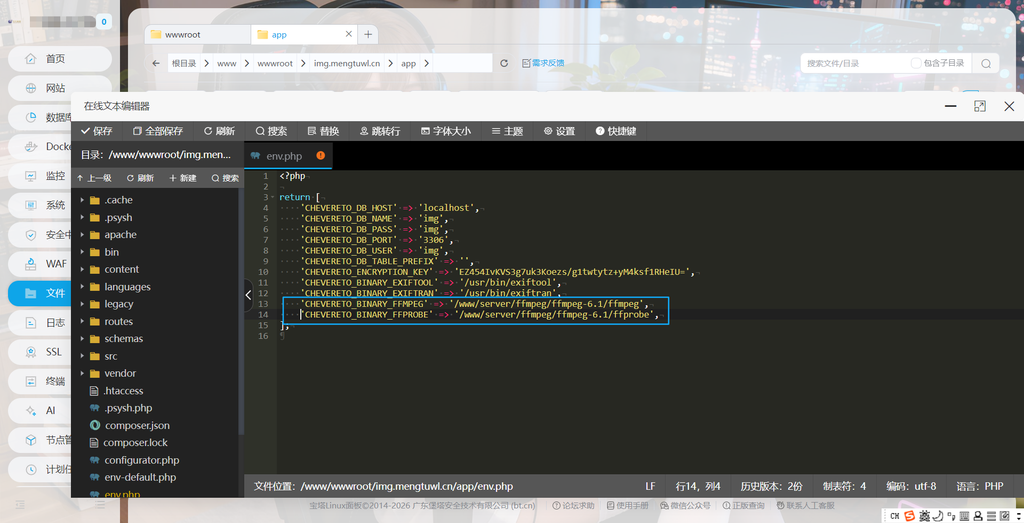This screenshot has width=1024, height=523.
Task: Collapse the editor file tree sidebar arrow
Action: (x=248, y=295)
